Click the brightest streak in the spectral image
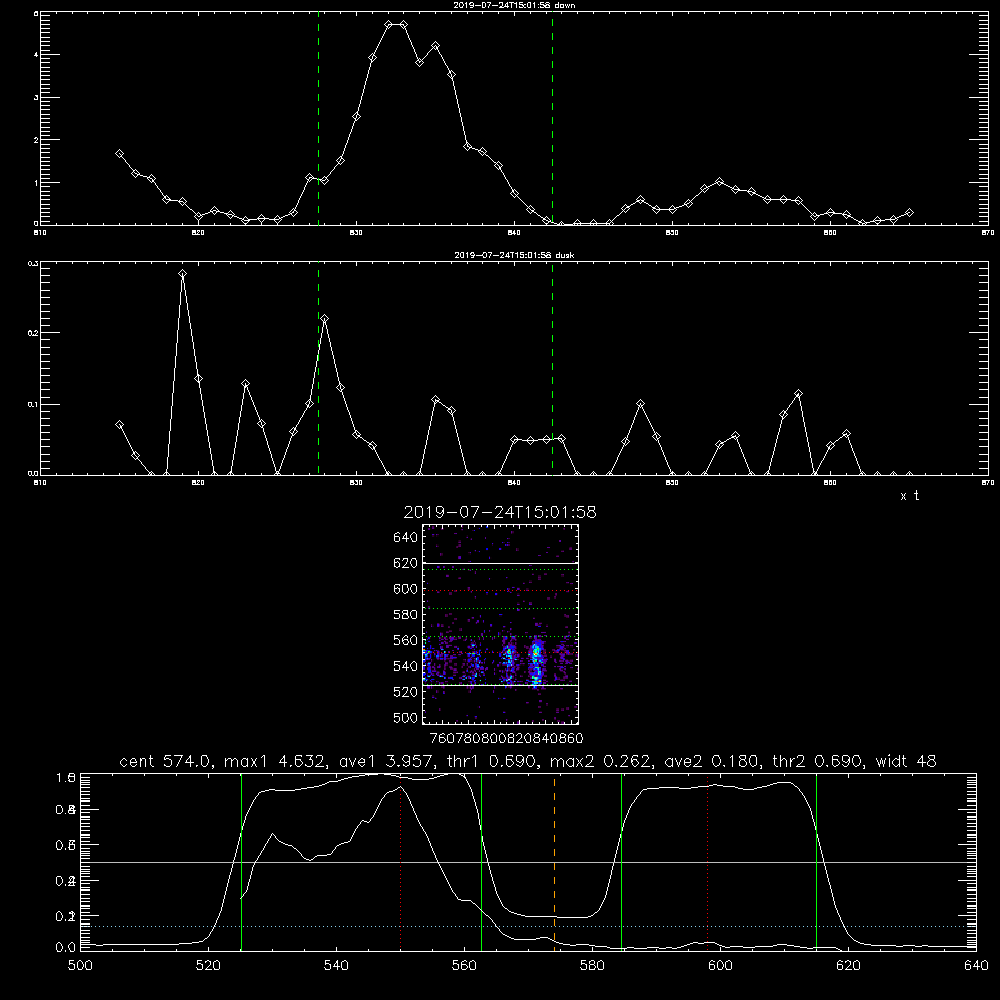The image size is (1000, 1000). click(x=536, y=663)
